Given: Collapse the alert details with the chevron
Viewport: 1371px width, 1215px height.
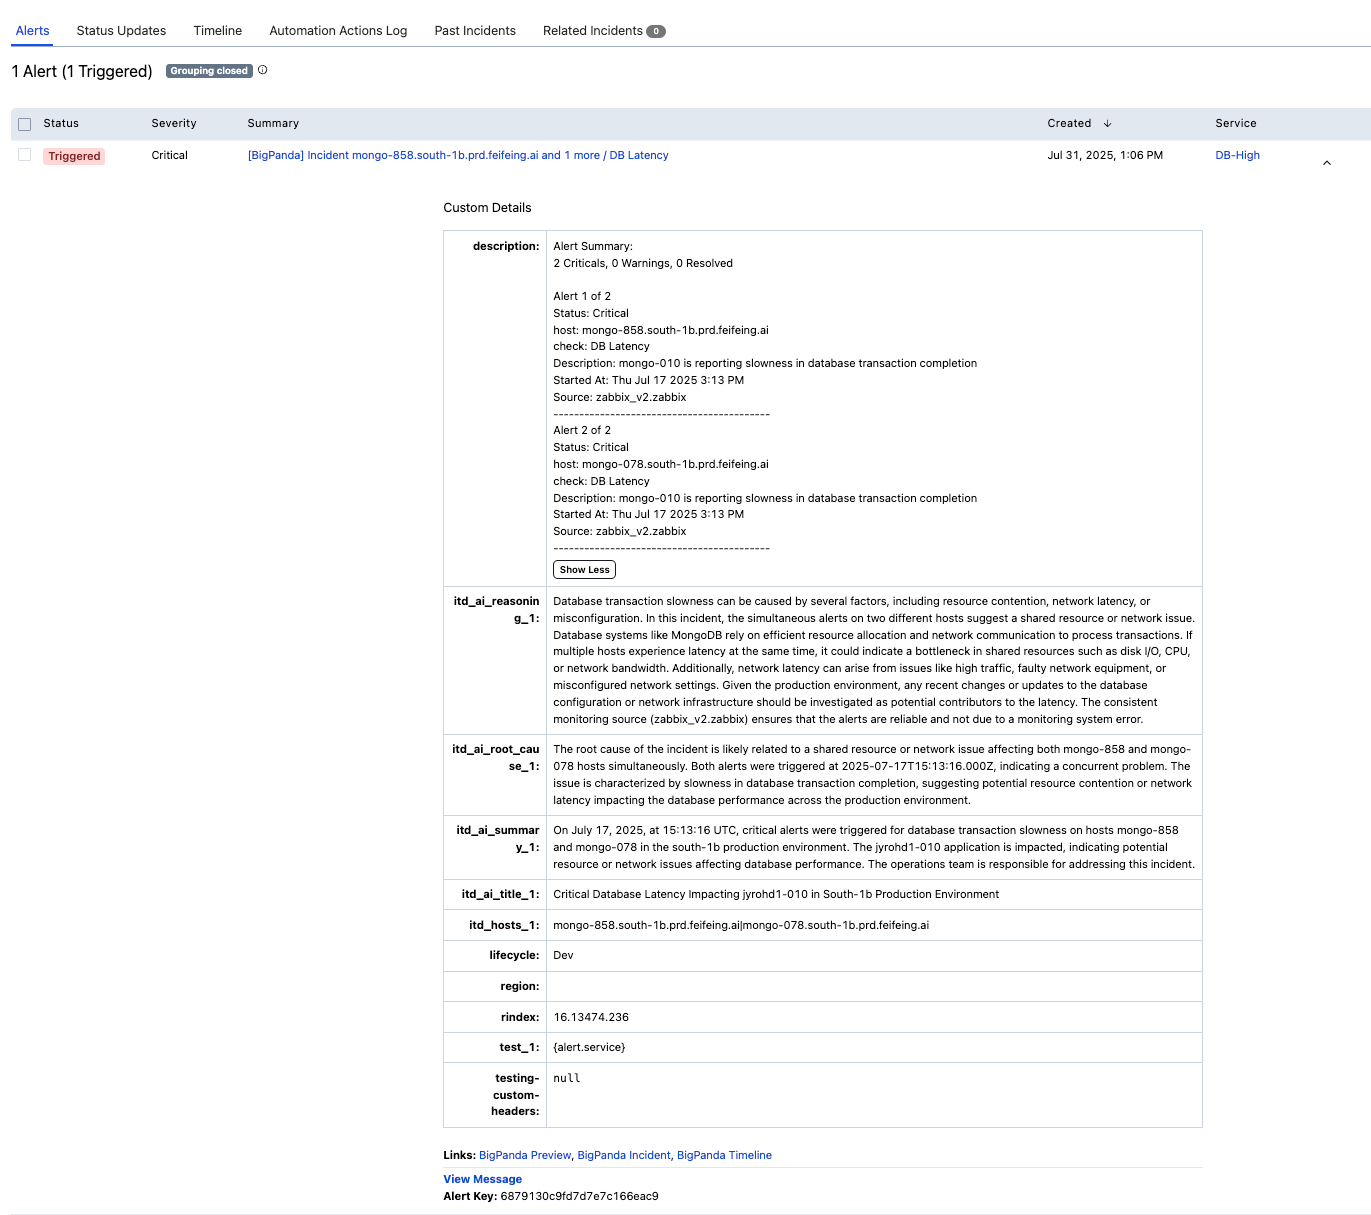Looking at the screenshot, I should [1326, 161].
